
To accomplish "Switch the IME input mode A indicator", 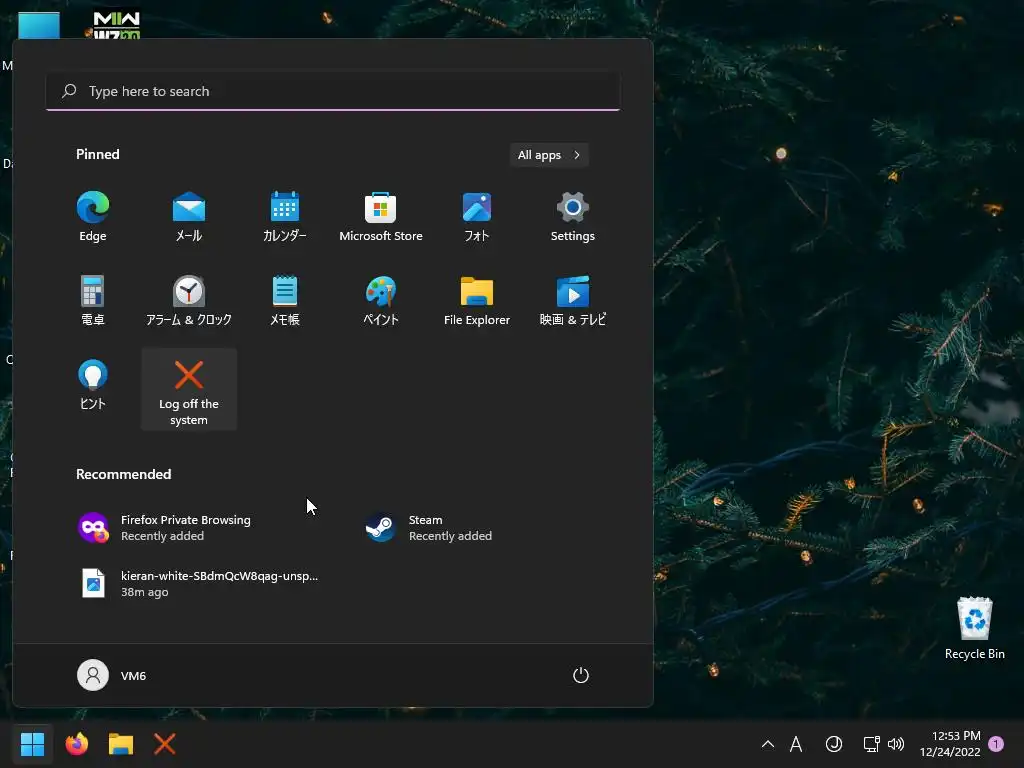I will point(796,744).
